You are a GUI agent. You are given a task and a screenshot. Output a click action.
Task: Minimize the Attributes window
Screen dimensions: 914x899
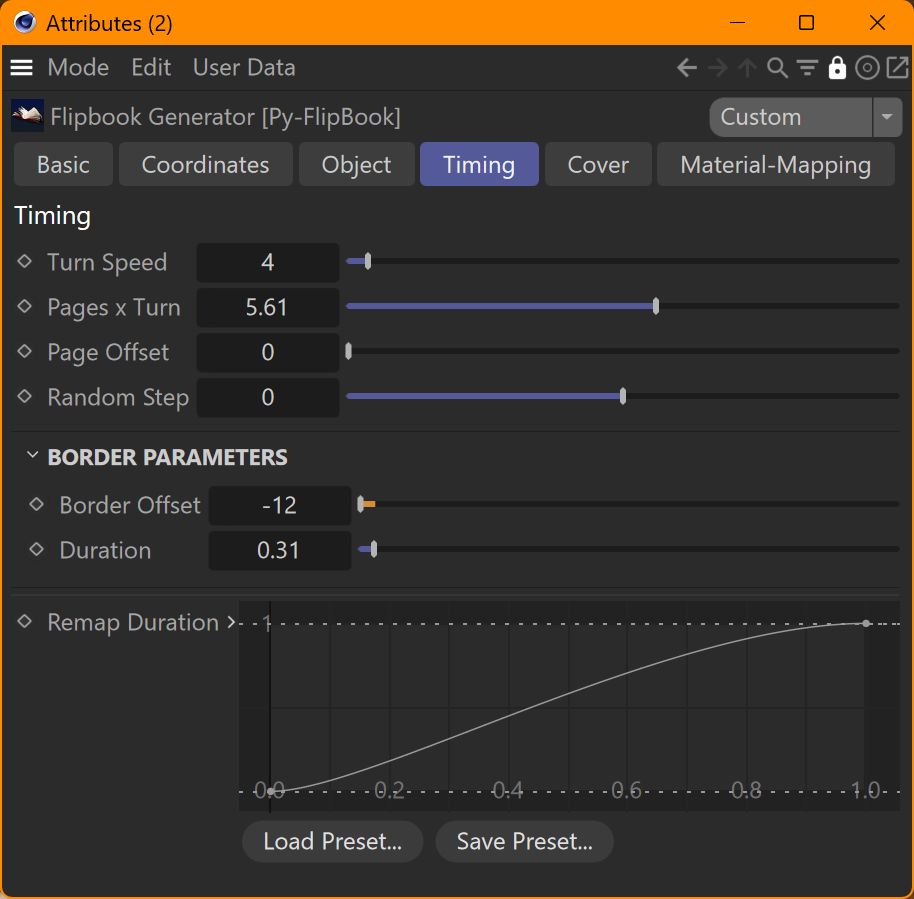pyautogui.click(x=737, y=23)
